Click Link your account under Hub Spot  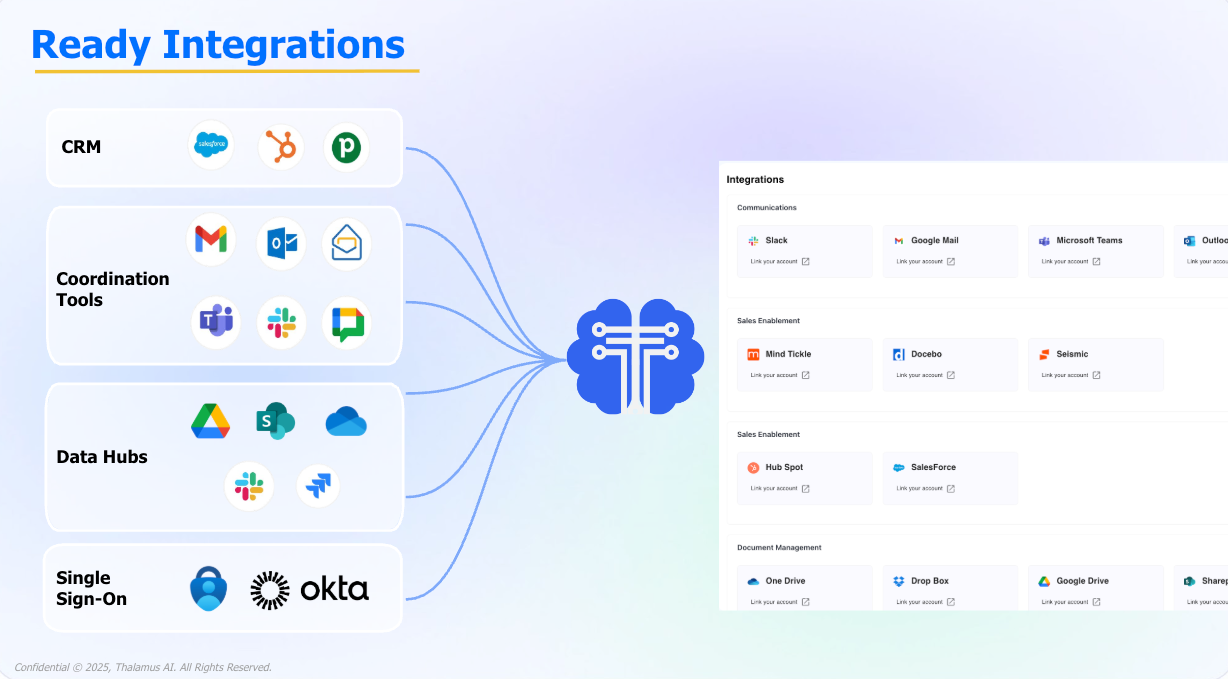pos(779,489)
